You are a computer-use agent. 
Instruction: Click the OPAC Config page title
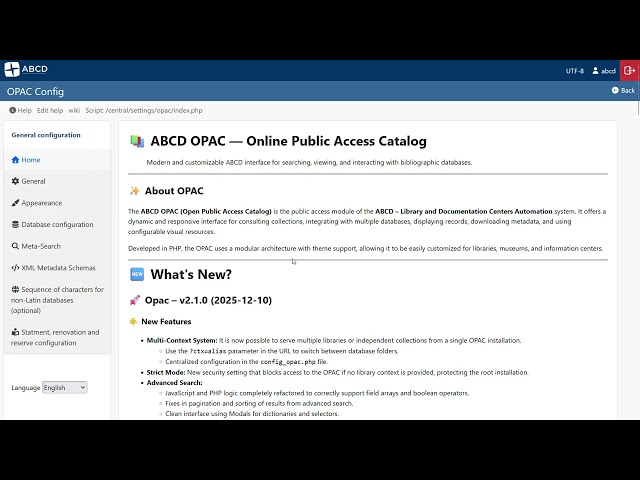[x=35, y=91]
